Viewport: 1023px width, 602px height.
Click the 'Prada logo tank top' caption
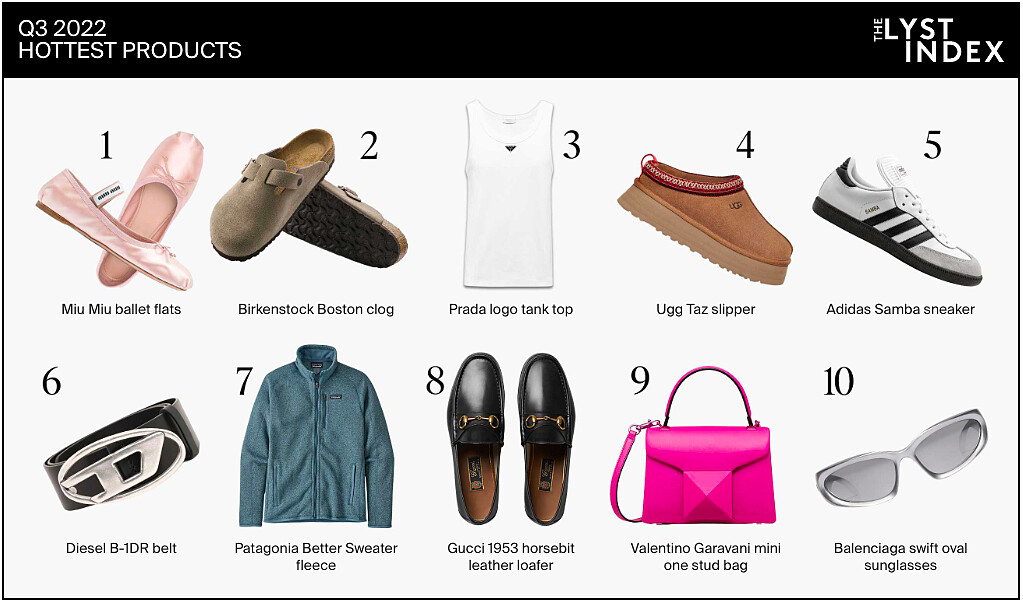coord(511,309)
